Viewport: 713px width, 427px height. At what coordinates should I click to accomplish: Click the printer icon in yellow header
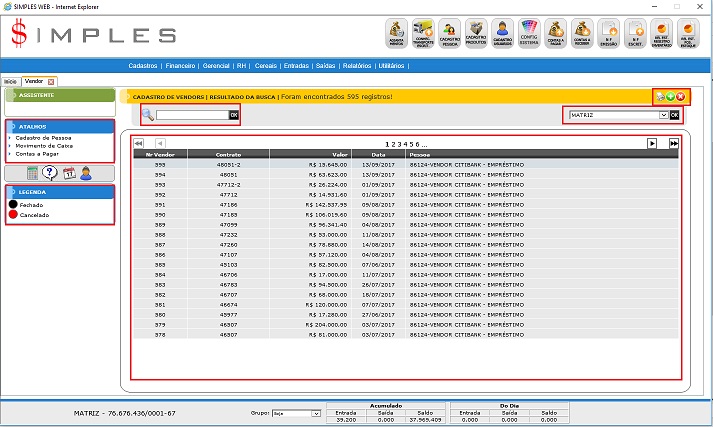pyautogui.click(x=659, y=97)
